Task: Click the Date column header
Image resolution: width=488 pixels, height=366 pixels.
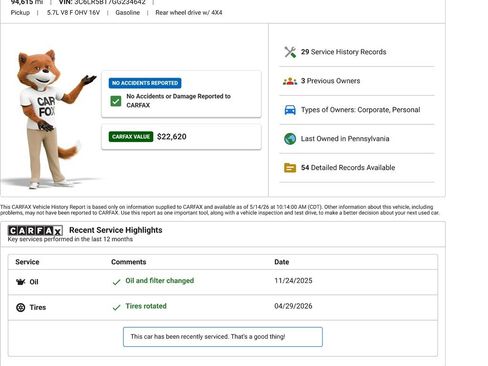Action: pos(282,262)
